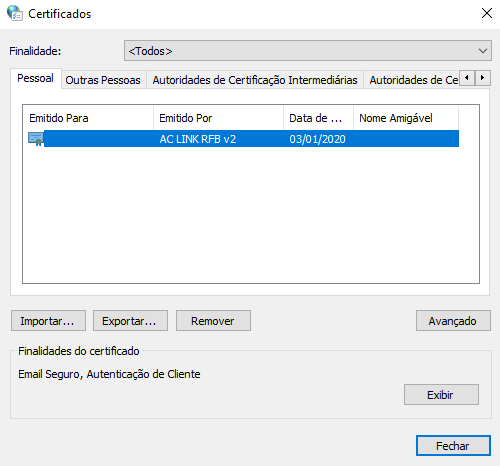Open the Finalidade dropdown list
Screen dimensions: 500x466
(308, 51)
